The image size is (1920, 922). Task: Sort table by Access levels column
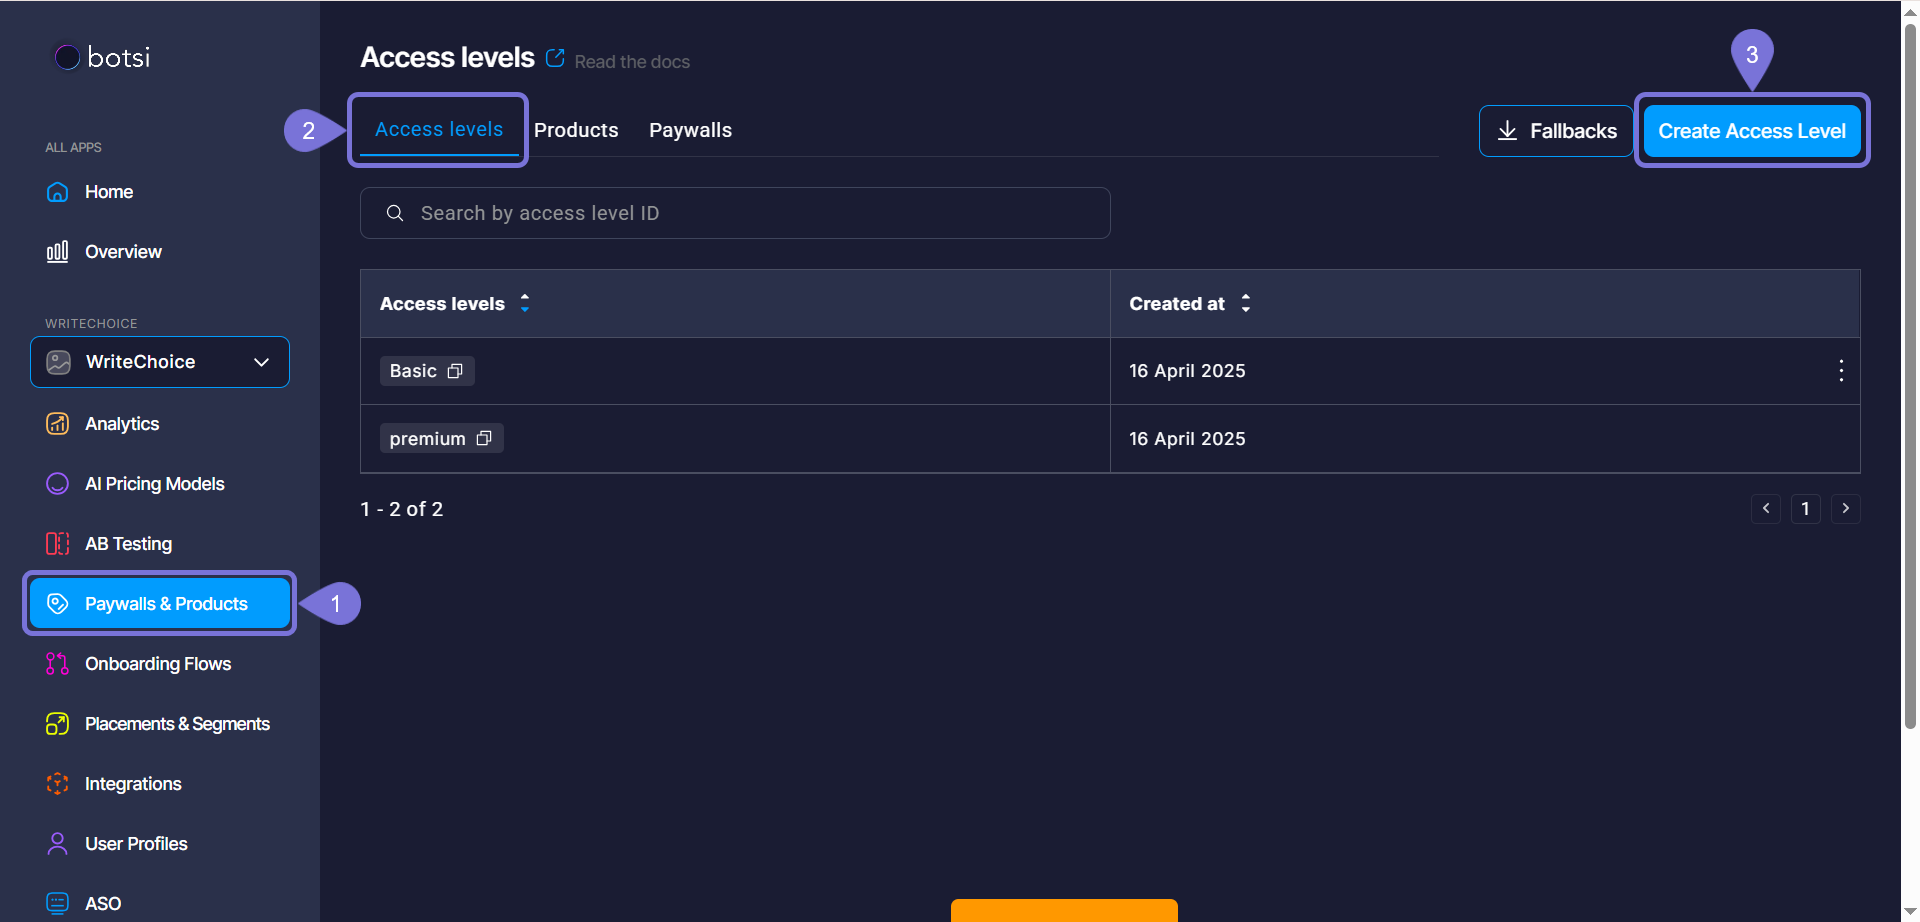(x=524, y=303)
